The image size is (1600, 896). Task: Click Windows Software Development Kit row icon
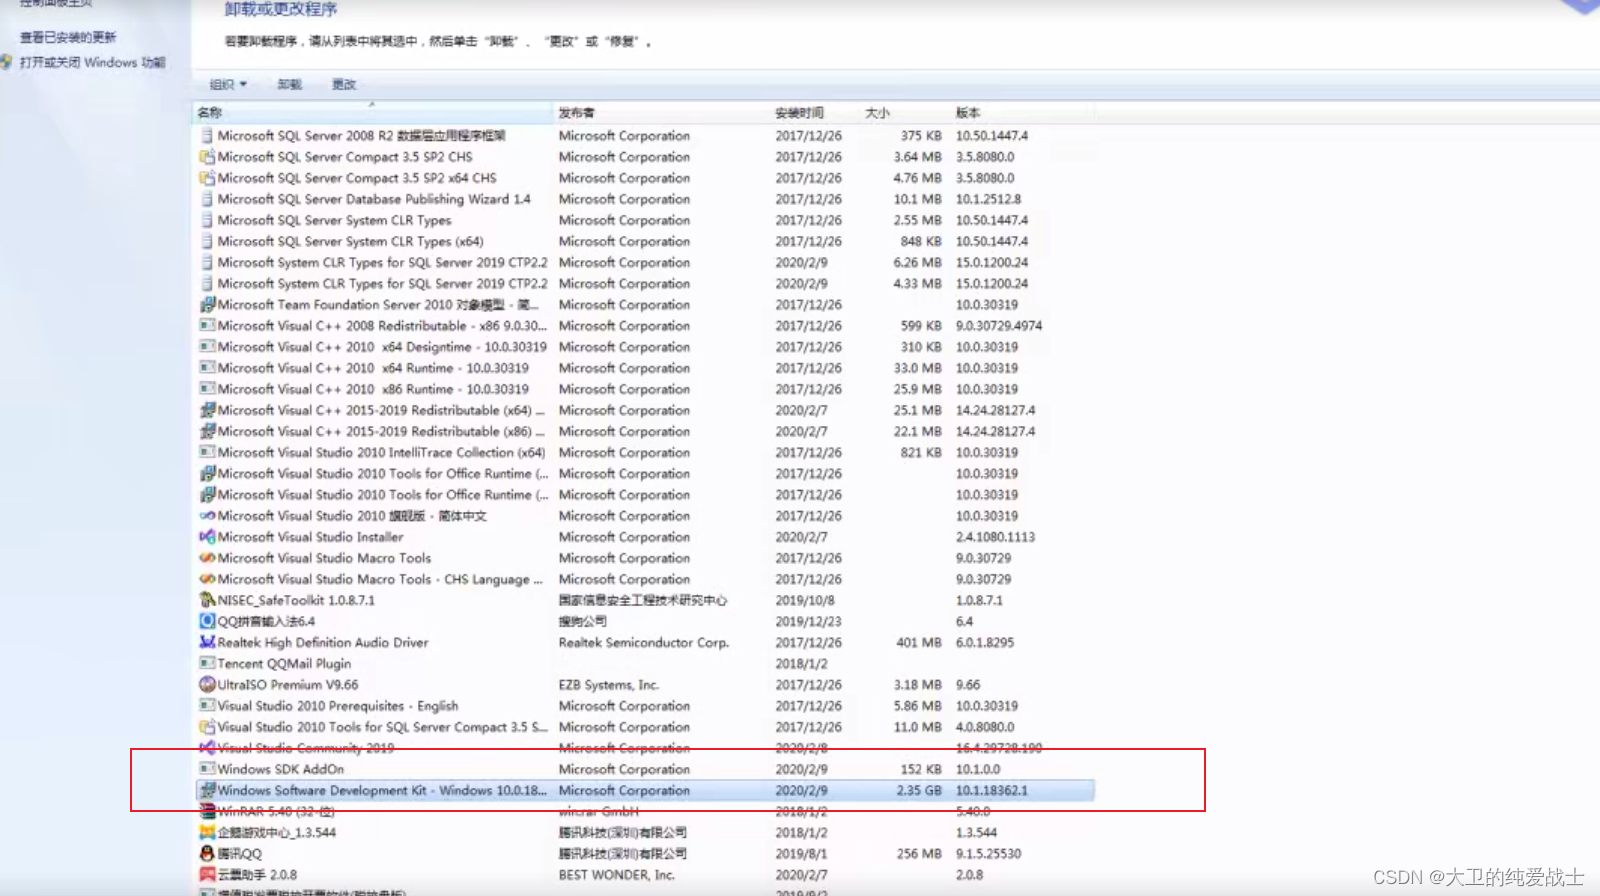[x=207, y=790]
